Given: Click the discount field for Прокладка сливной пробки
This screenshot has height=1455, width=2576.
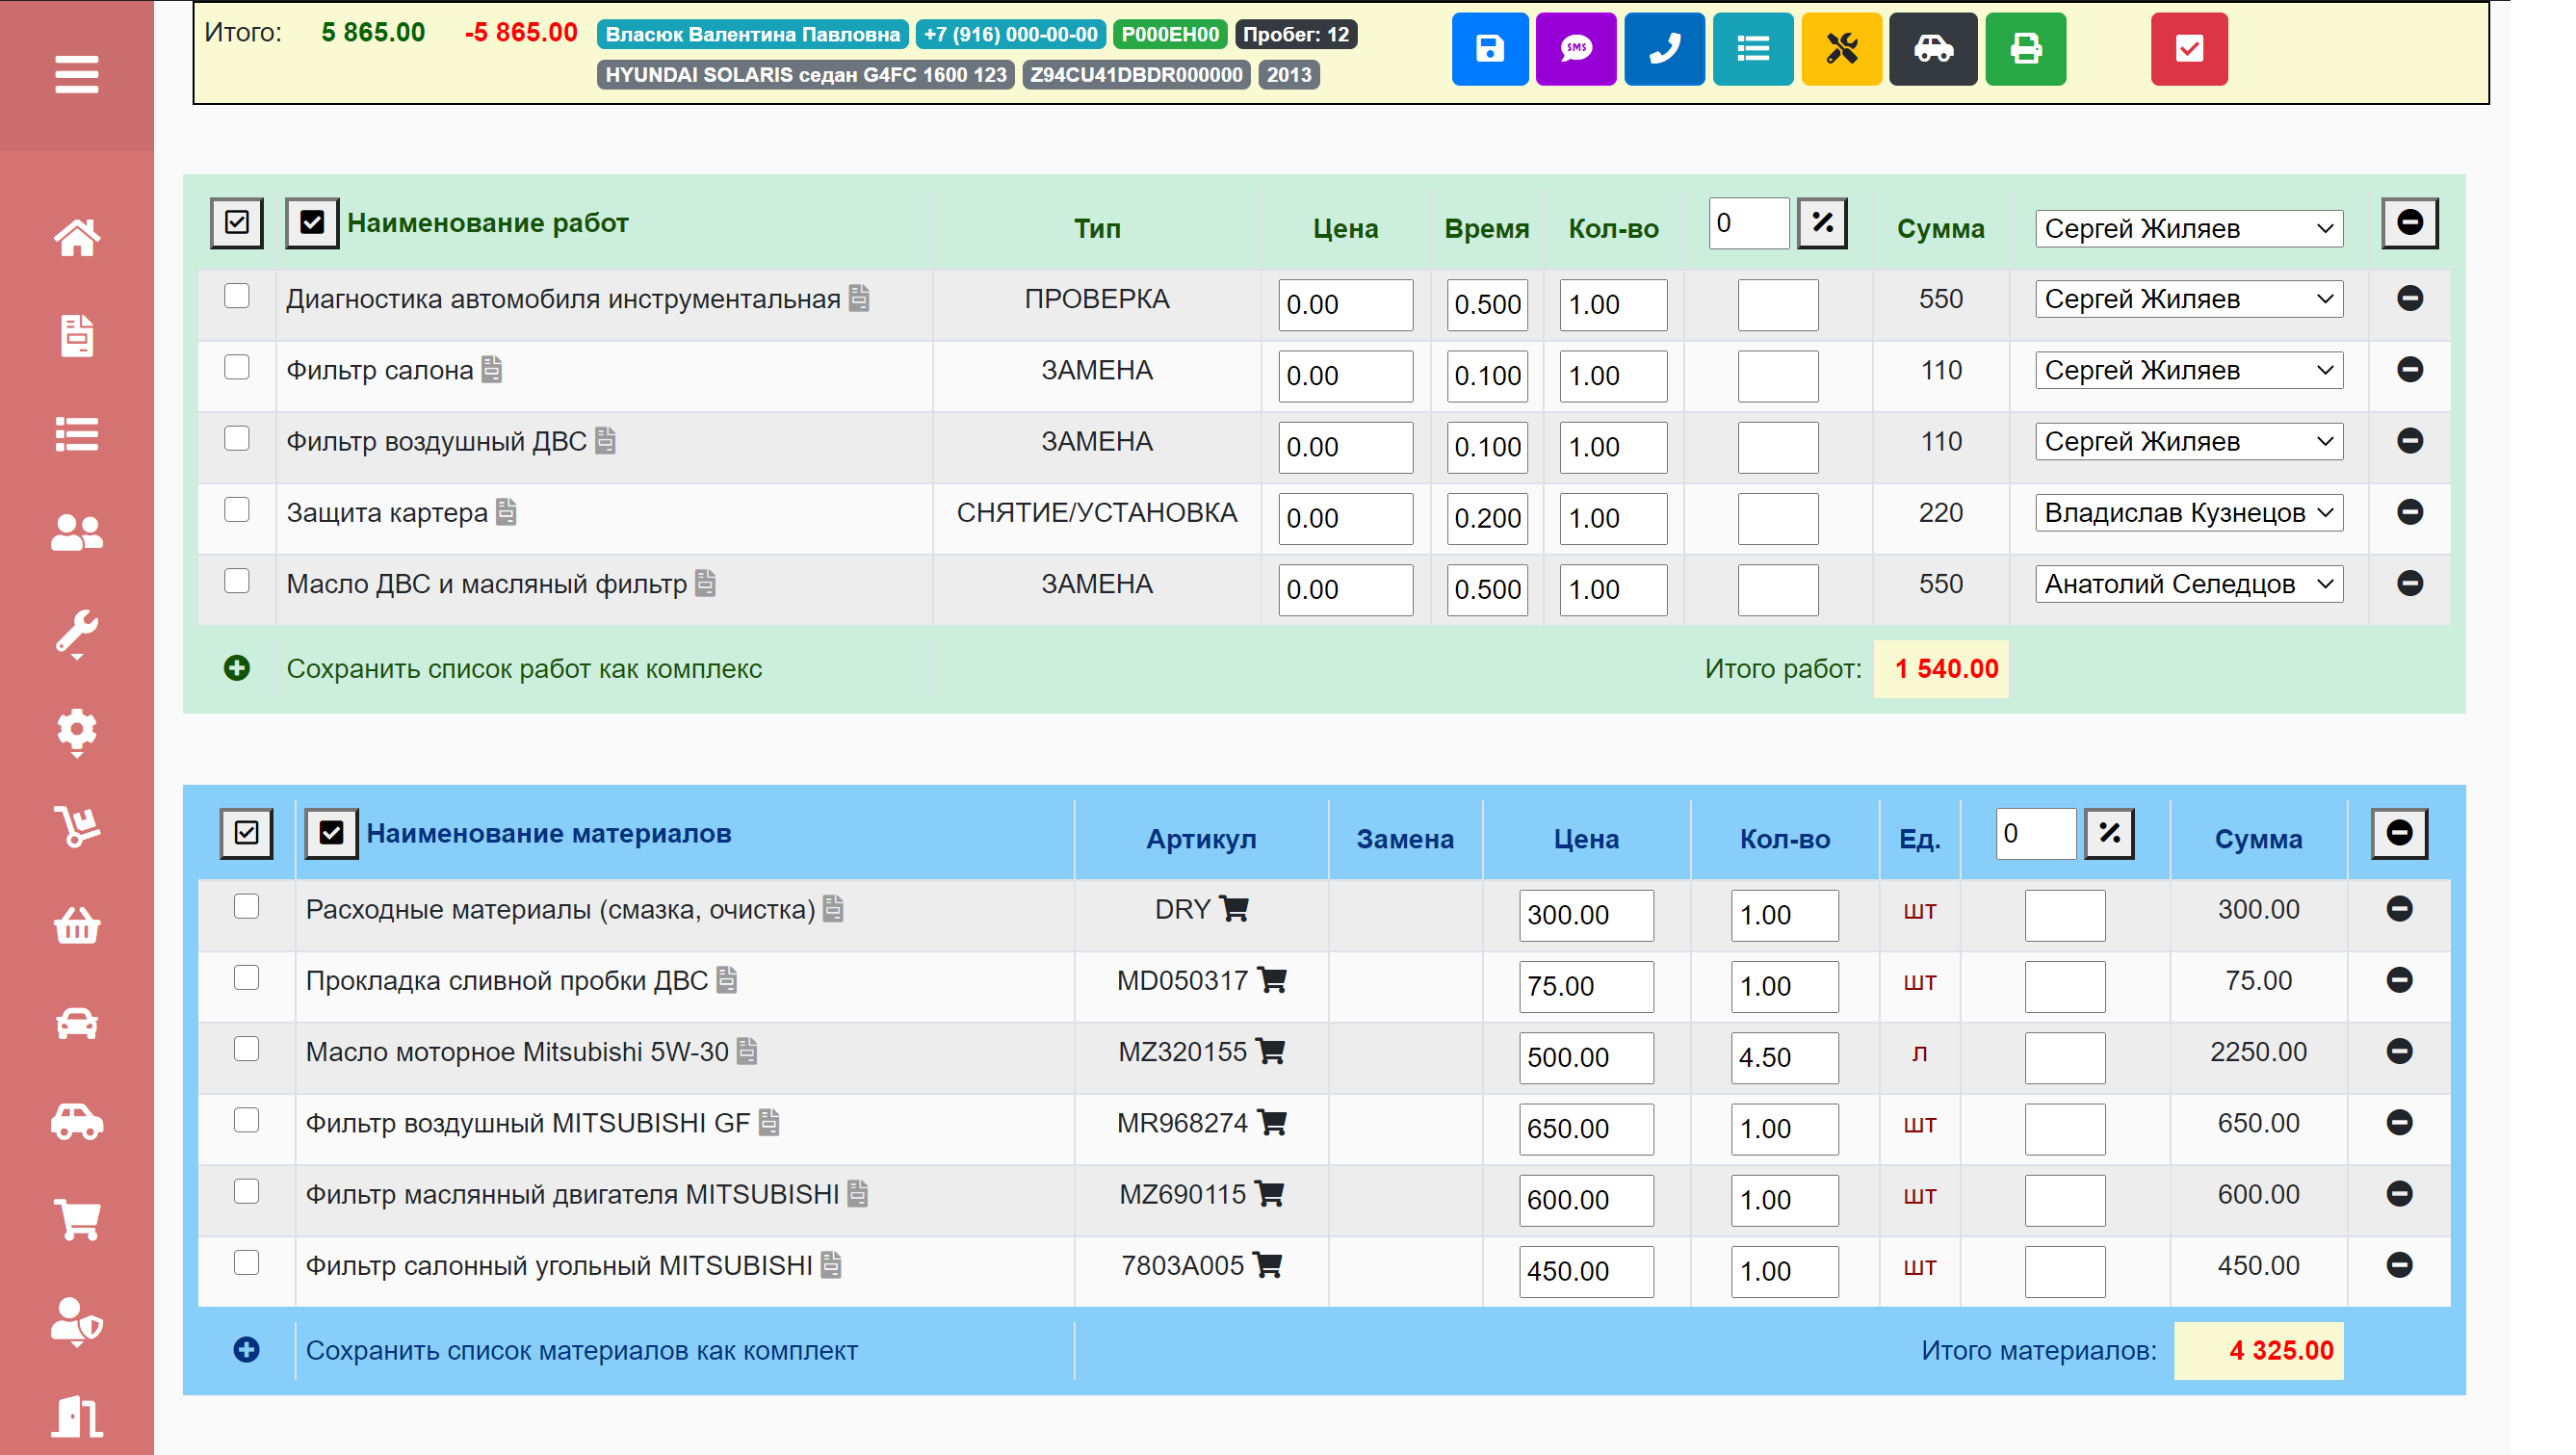Looking at the screenshot, I should click(2064, 985).
